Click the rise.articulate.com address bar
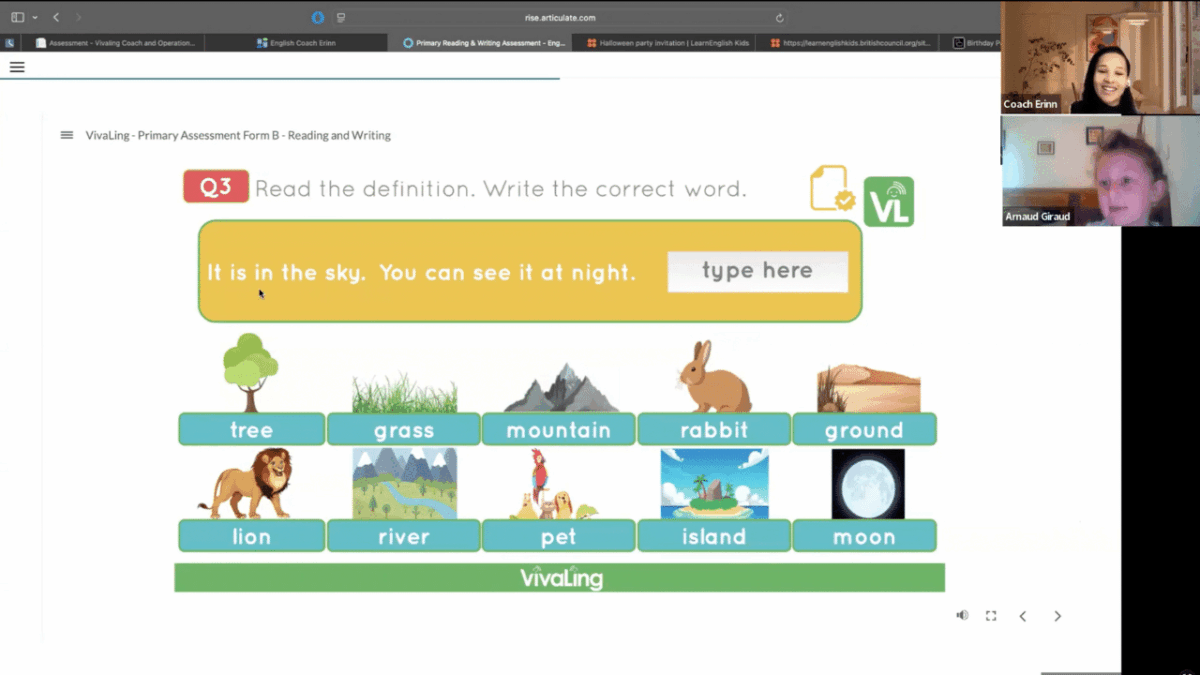Image resolution: width=1200 pixels, height=675 pixels. 560,17
